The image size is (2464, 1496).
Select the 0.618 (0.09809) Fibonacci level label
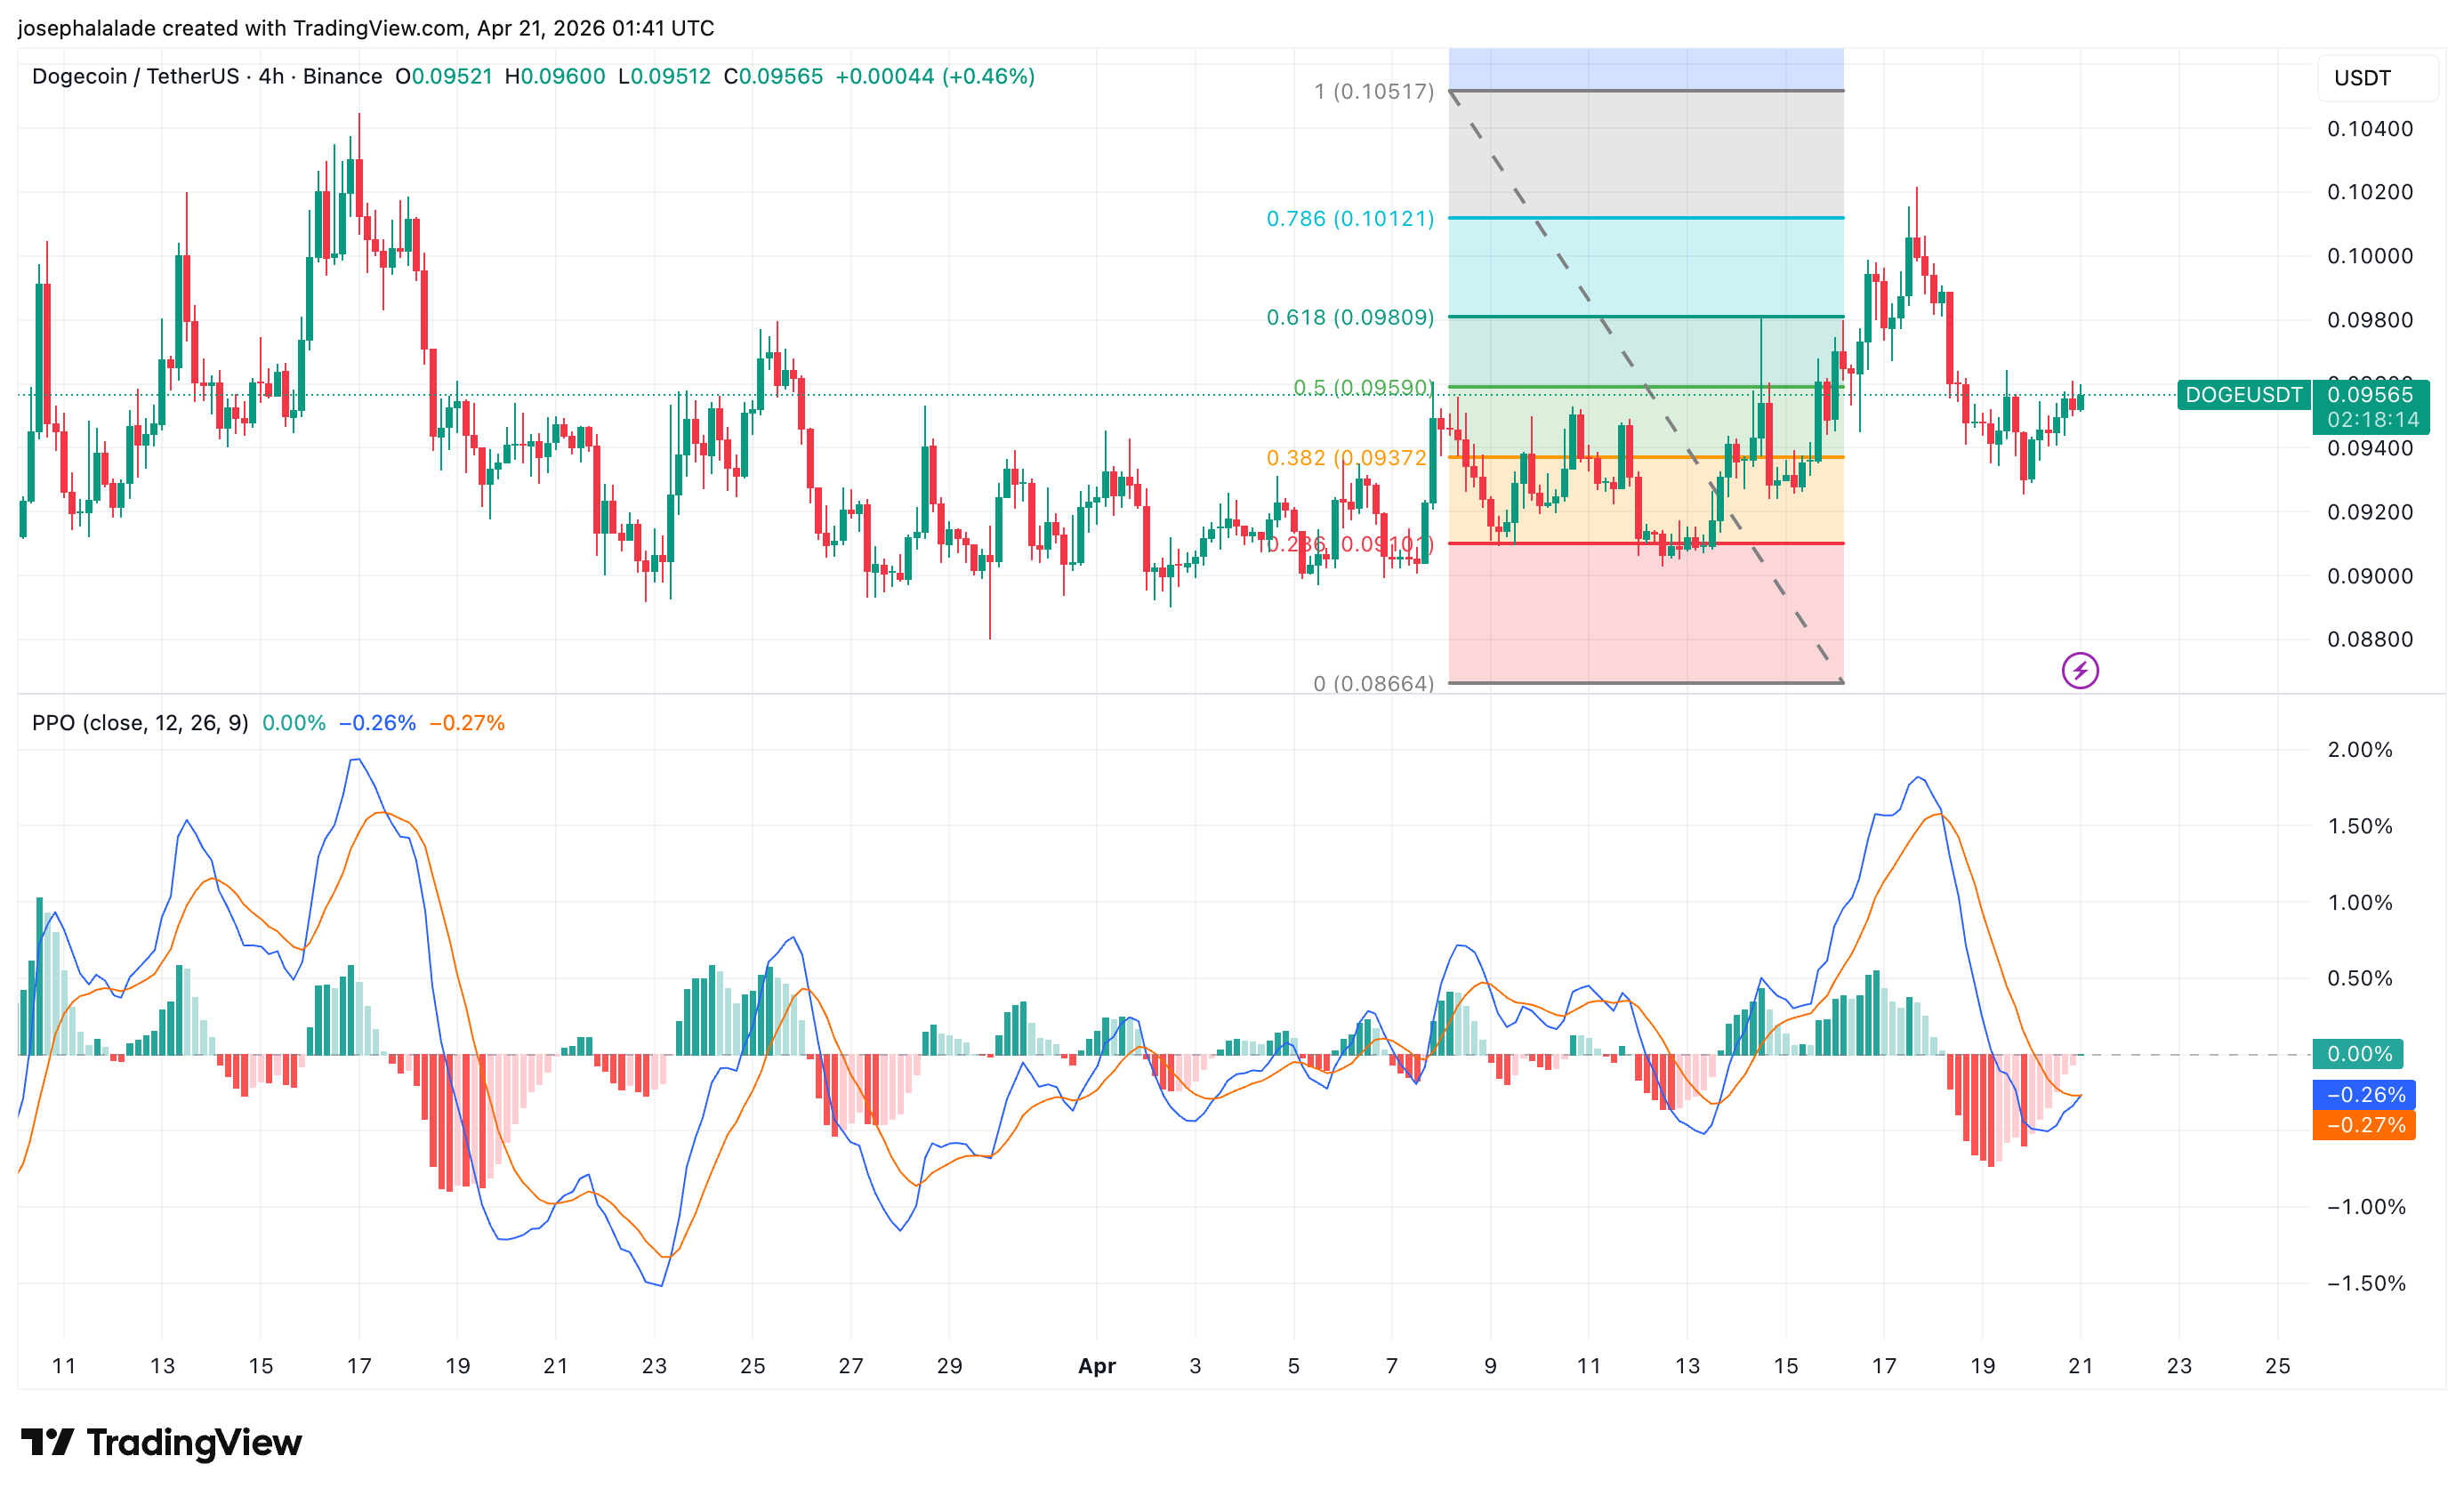tap(1349, 317)
